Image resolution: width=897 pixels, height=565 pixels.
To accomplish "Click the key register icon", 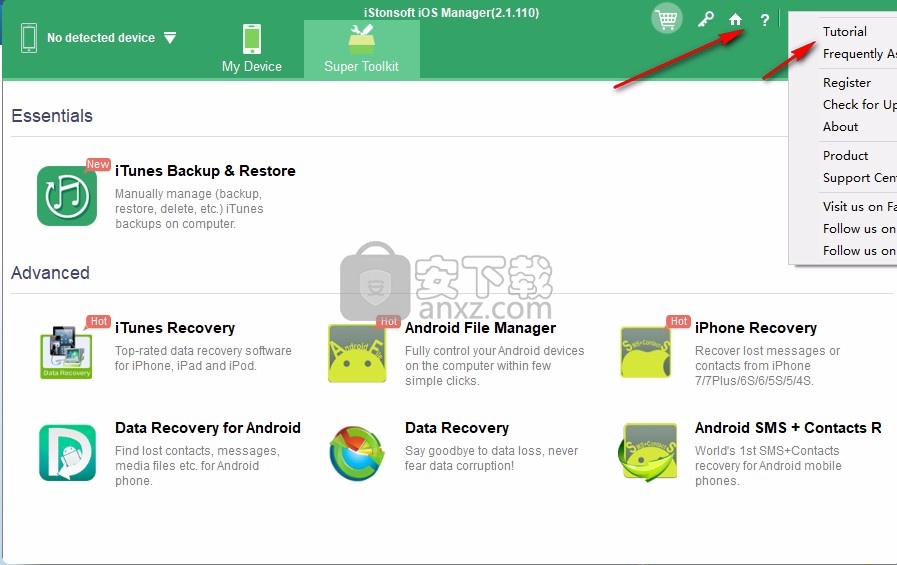I will pyautogui.click(x=705, y=19).
